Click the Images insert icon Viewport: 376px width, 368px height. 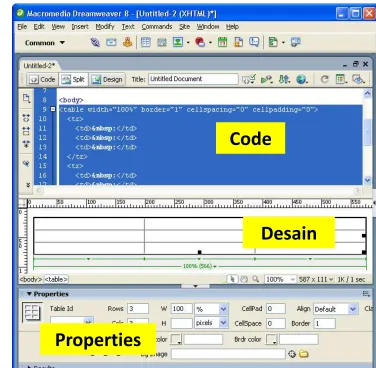[178, 42]
